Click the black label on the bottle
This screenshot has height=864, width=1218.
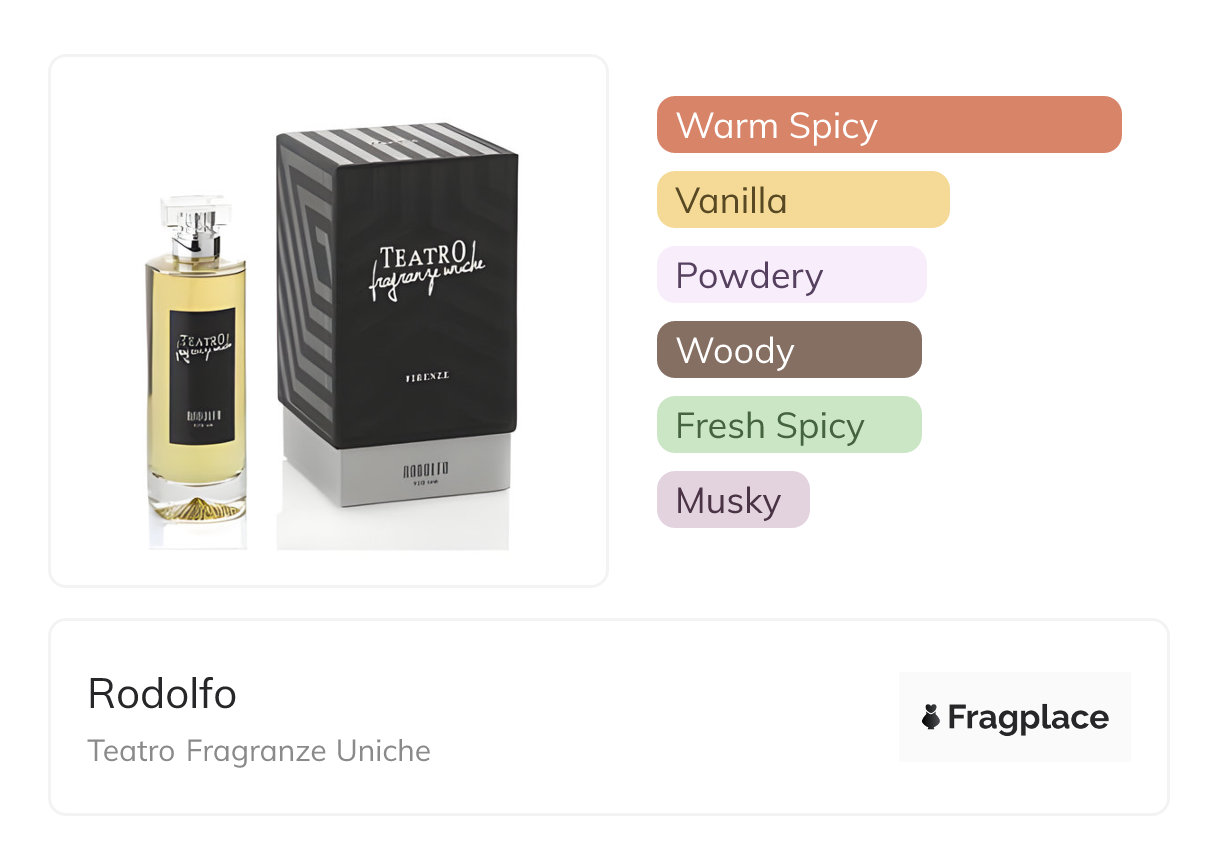(202, 376)
